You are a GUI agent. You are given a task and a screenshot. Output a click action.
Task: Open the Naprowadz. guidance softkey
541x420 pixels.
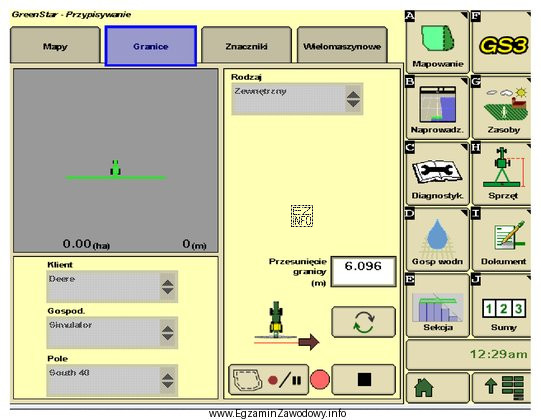point(437,108)
